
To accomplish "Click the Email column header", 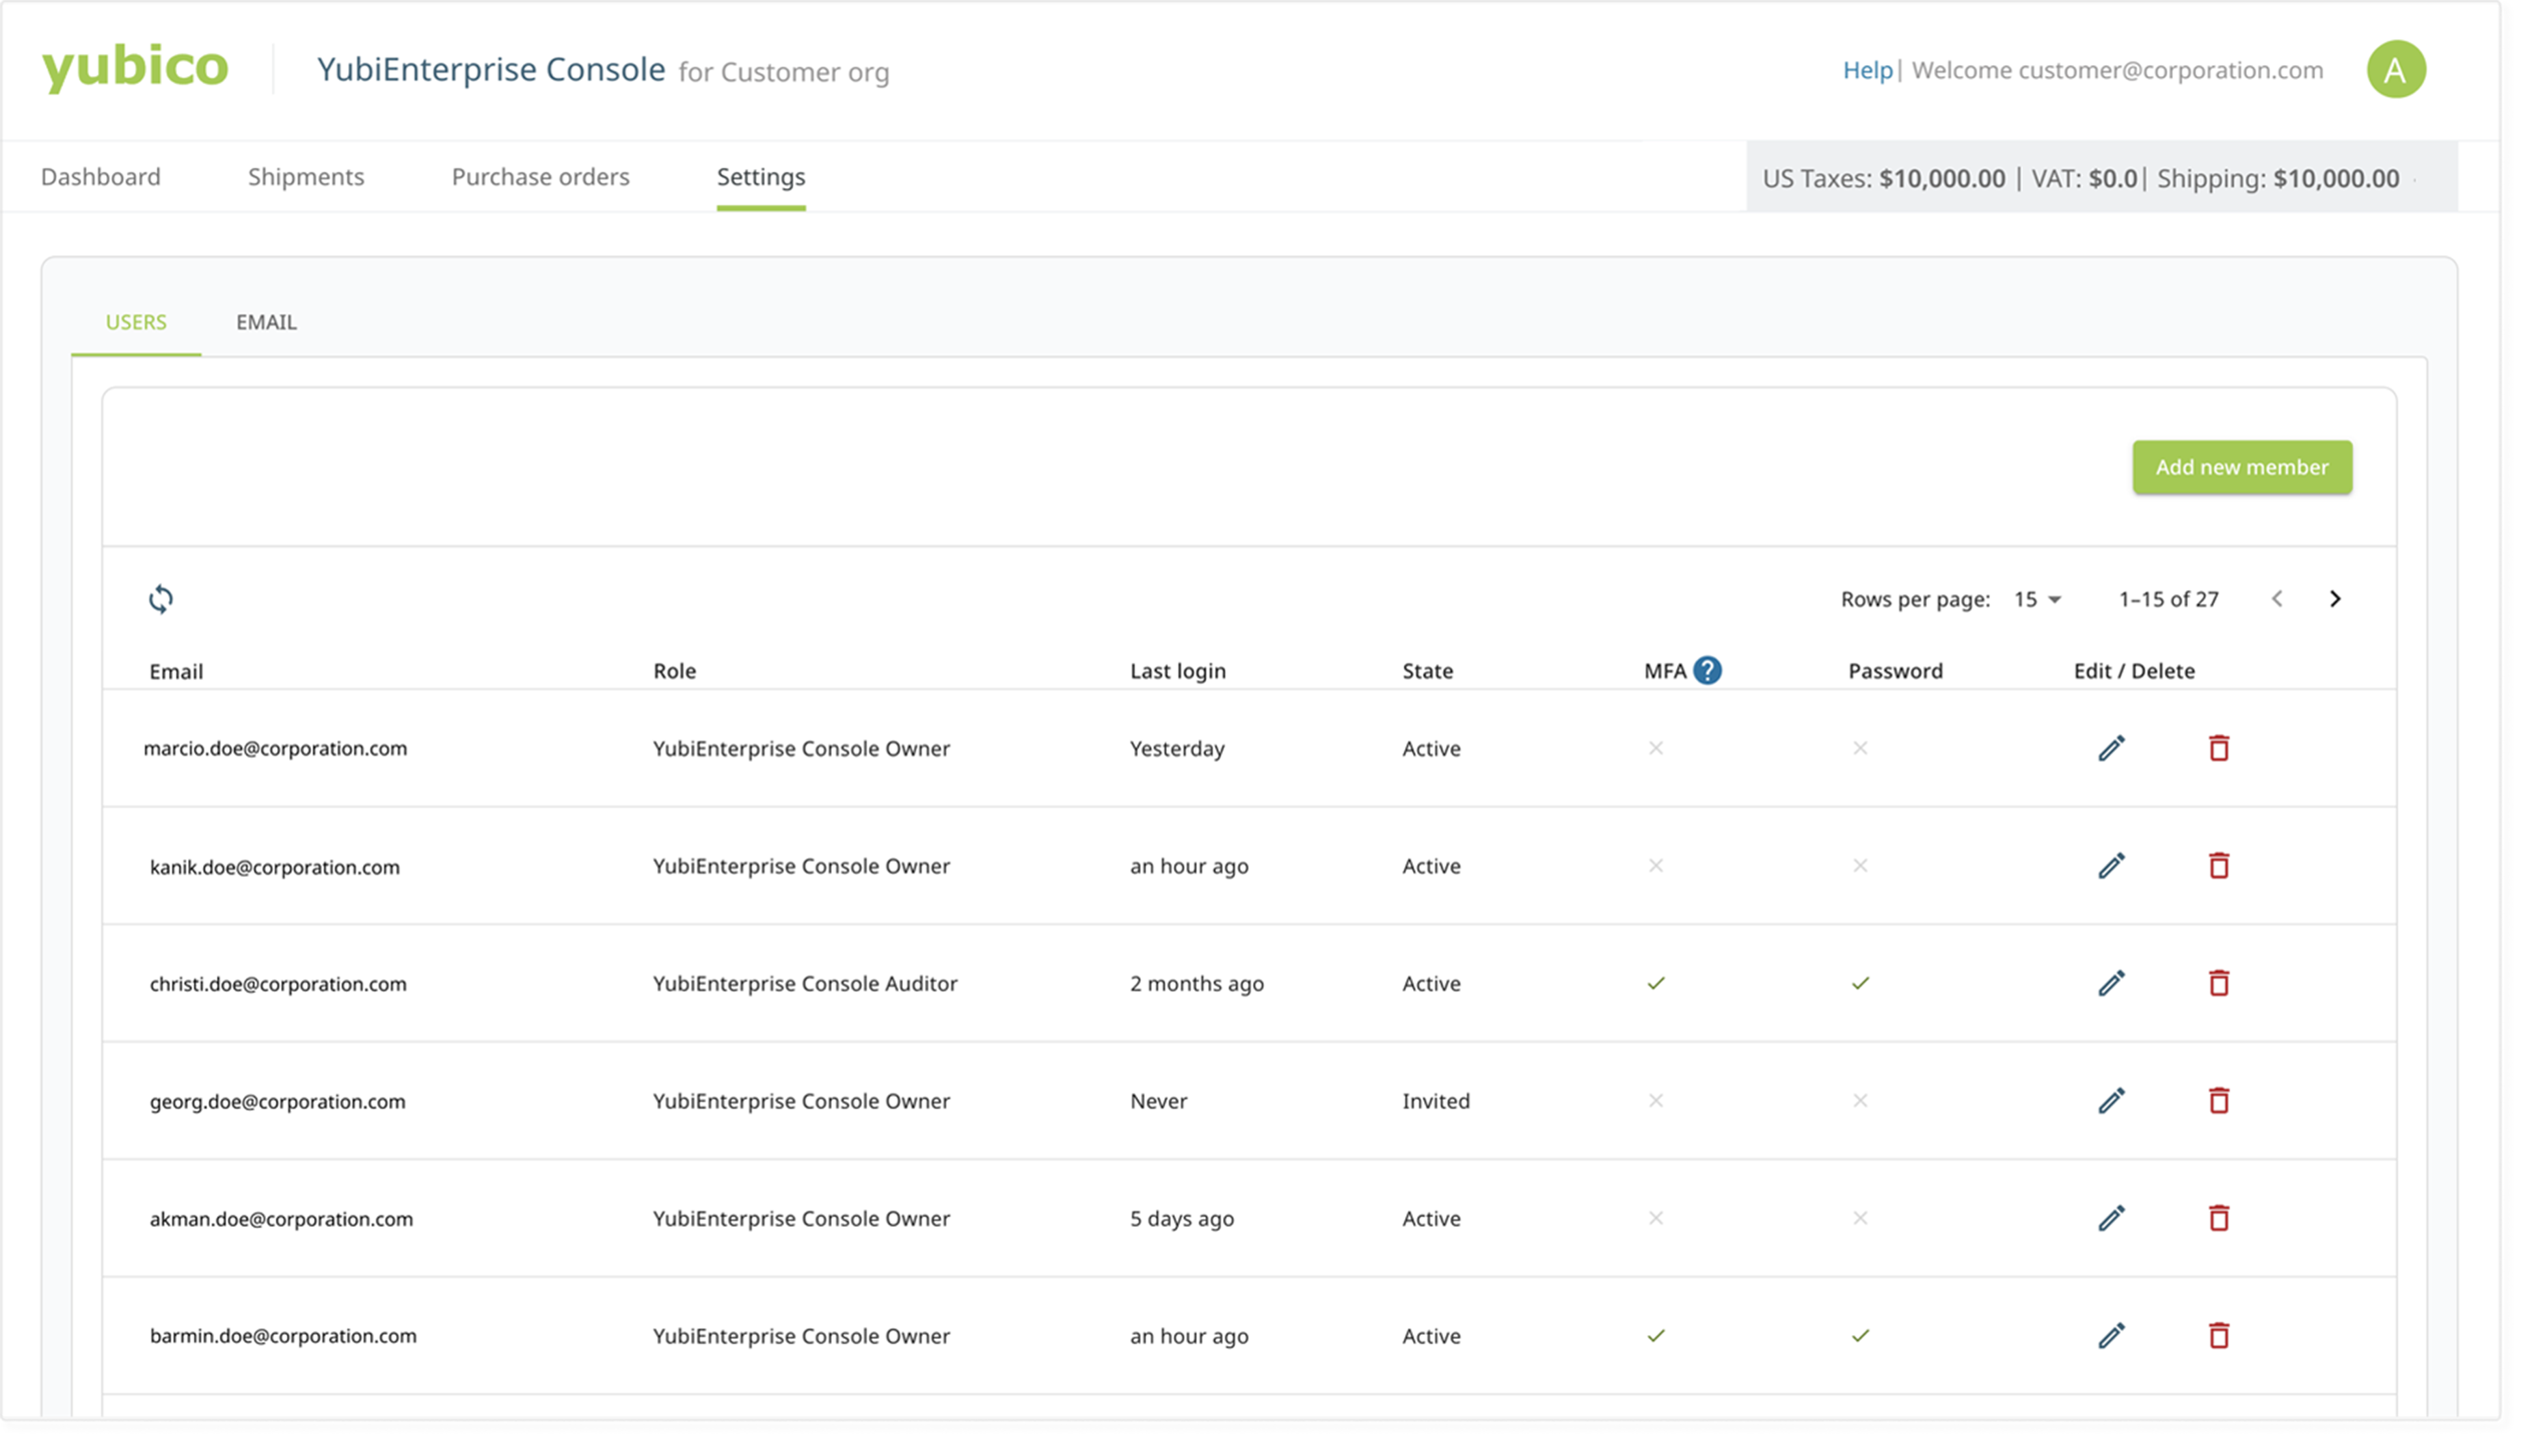I will pyautogui.click(x=176, y=671).
